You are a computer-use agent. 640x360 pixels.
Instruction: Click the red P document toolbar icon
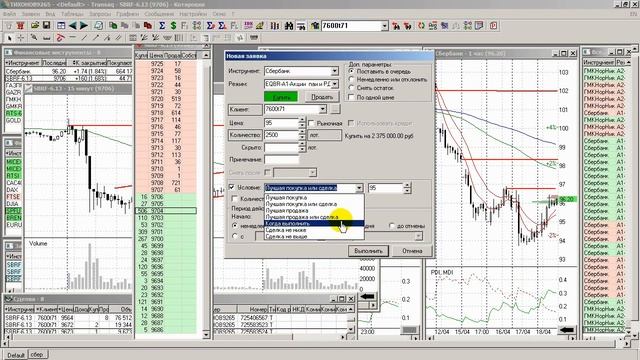coord(493,25)
